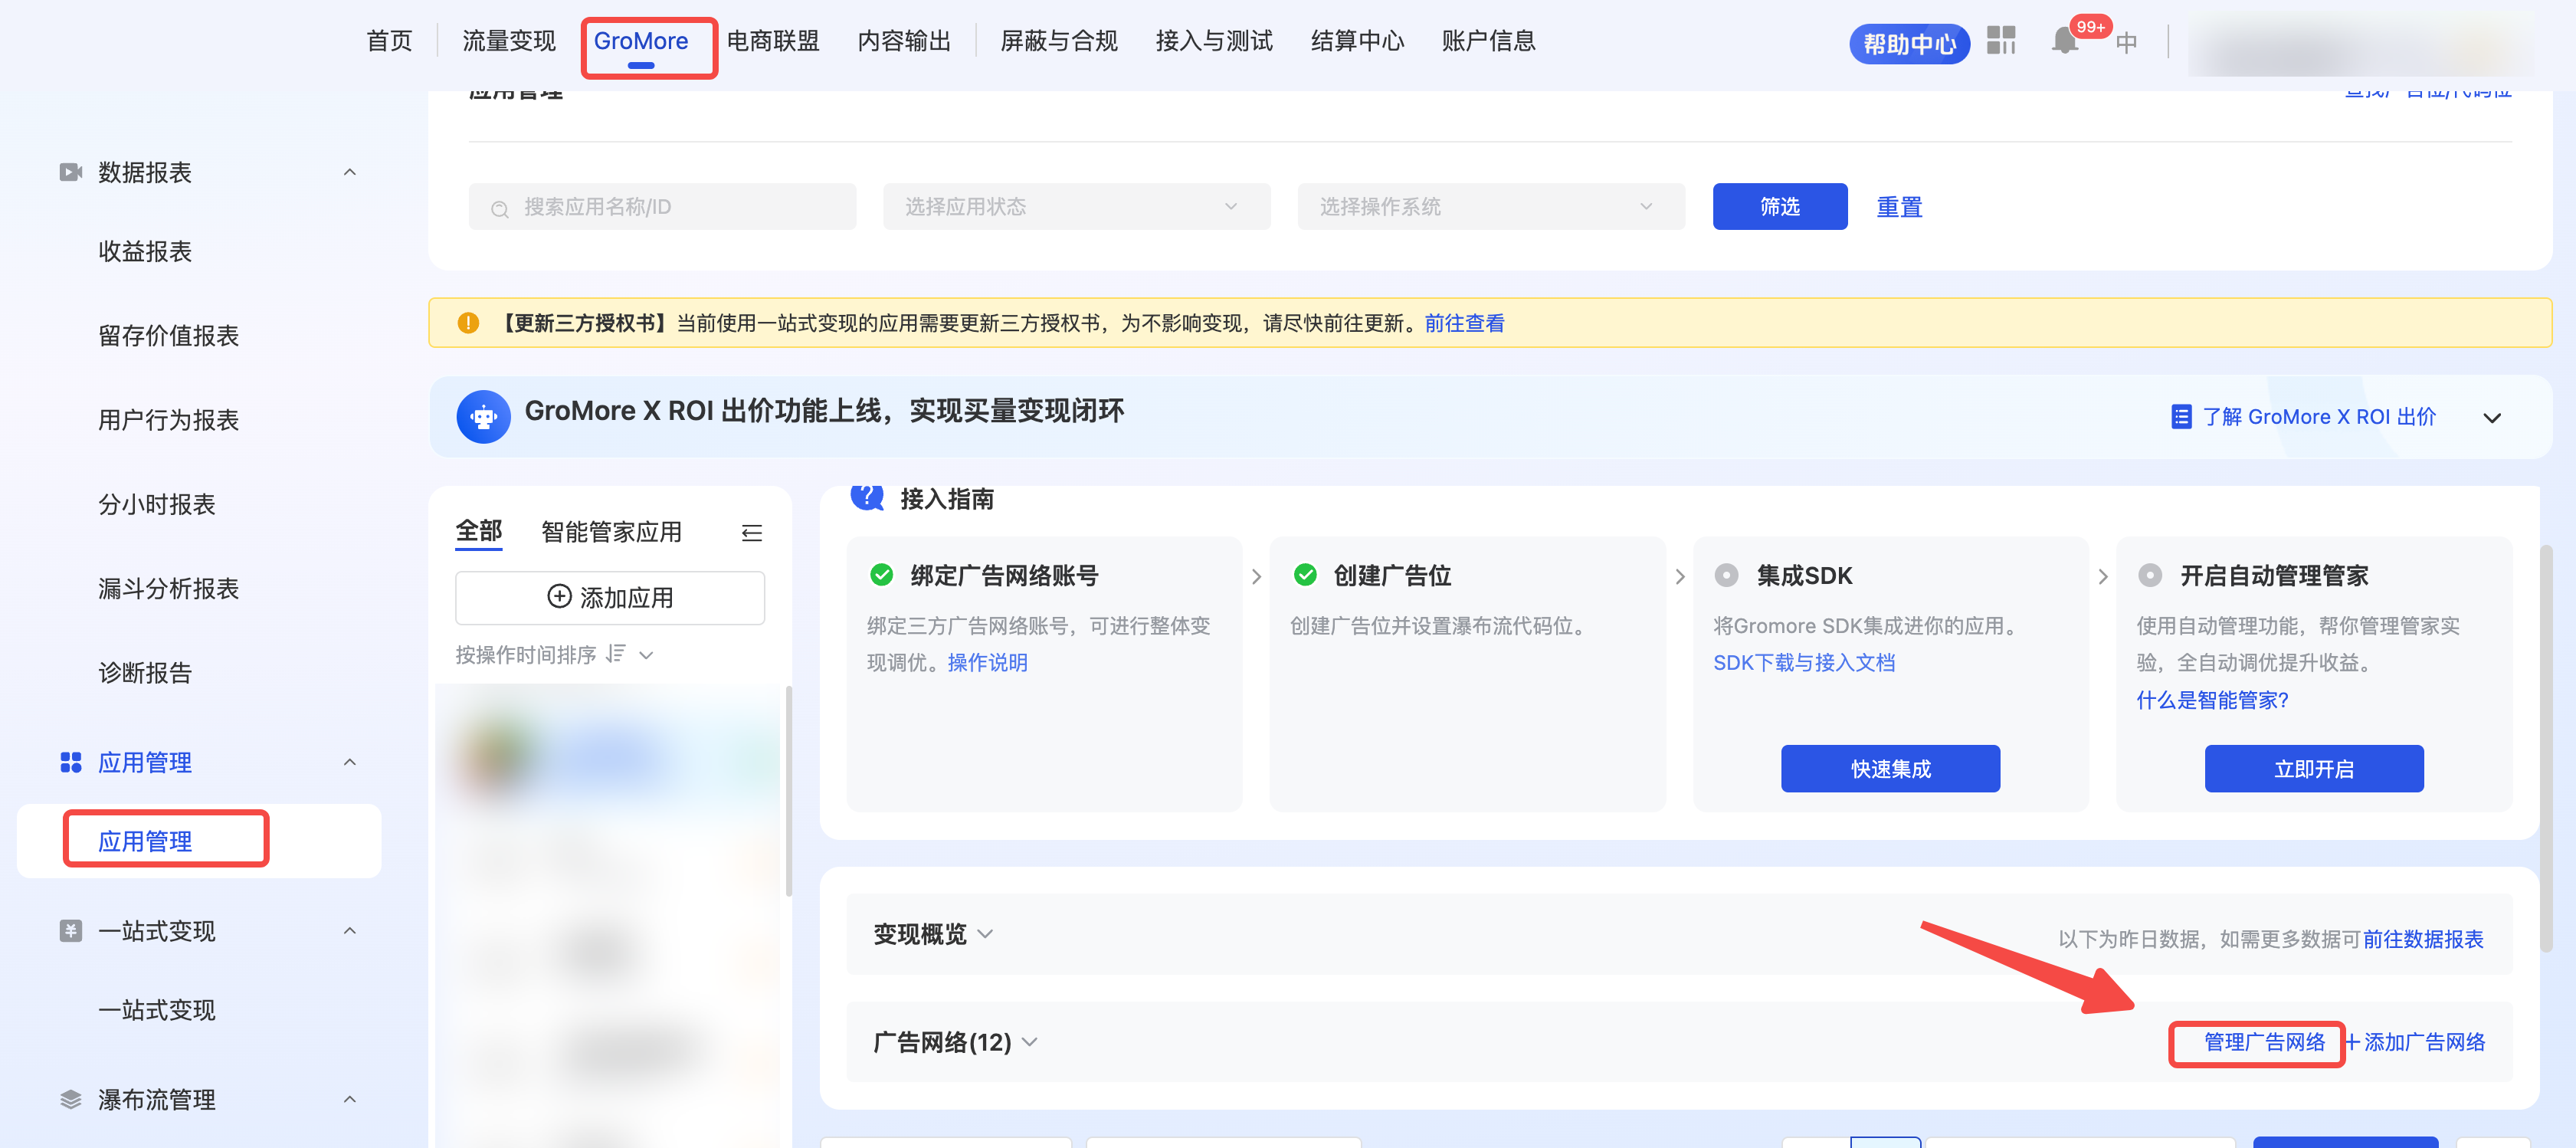This screenshot has height=1148, width=2576.
Task: Open 屏蔽与合规 in top navigation
Action: 1059,41
